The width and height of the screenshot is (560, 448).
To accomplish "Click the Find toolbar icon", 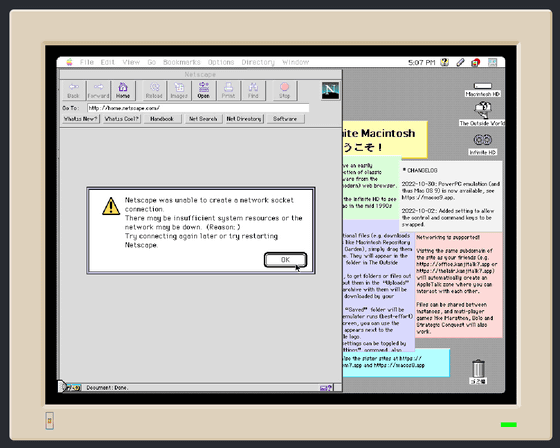I will (x=253, y=90).
